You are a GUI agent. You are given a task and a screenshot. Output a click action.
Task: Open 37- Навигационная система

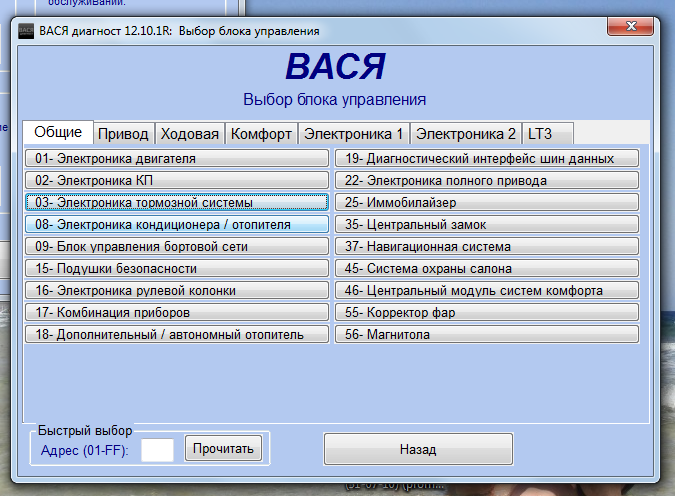487,246
